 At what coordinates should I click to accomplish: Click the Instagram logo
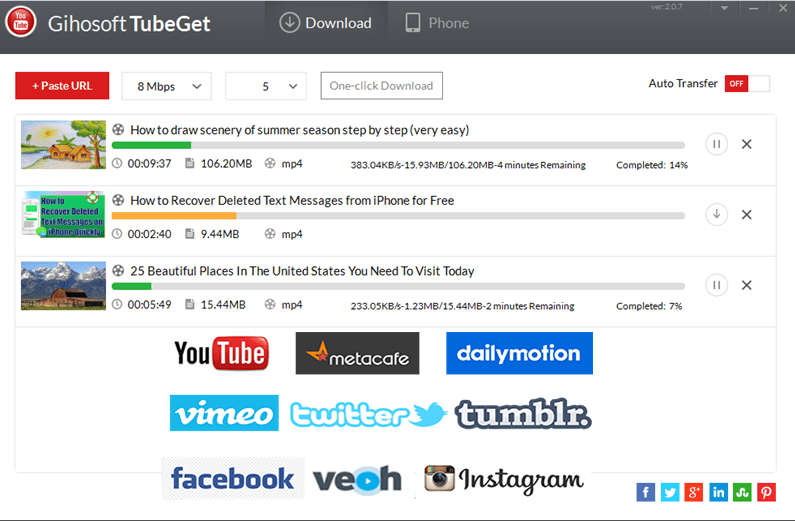point(504,479)
